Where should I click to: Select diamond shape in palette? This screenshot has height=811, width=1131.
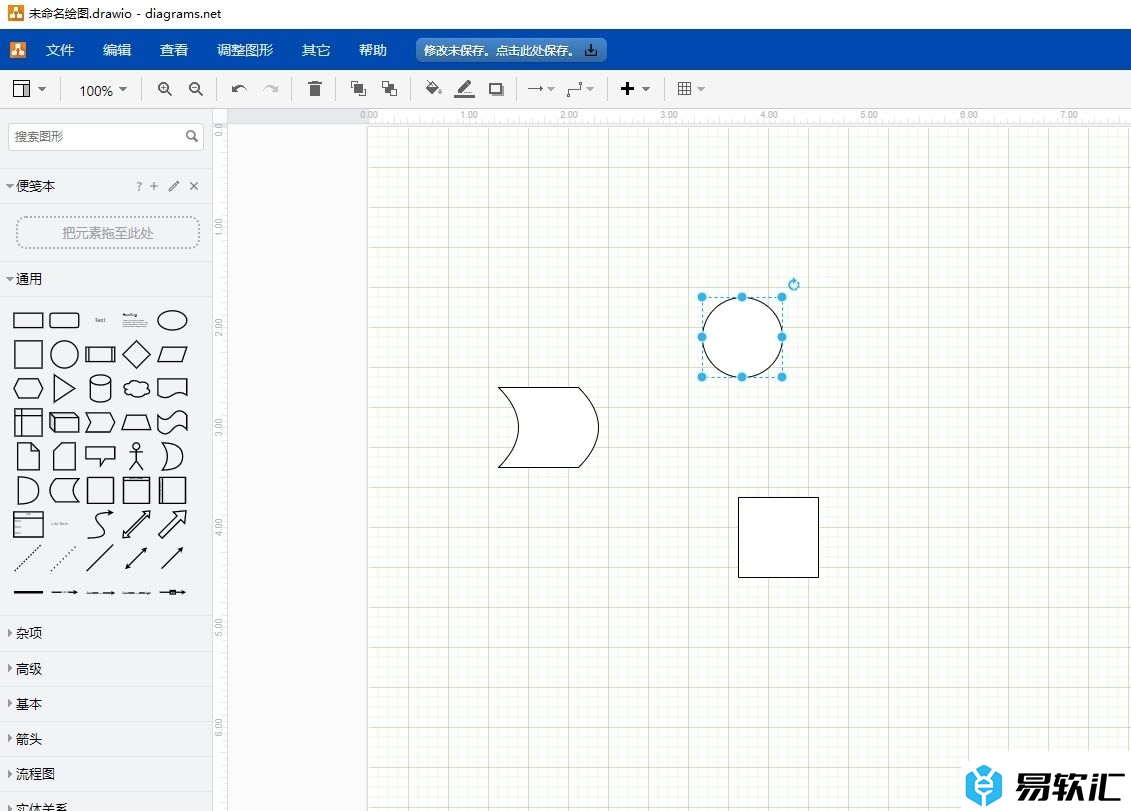coord(136,354)
